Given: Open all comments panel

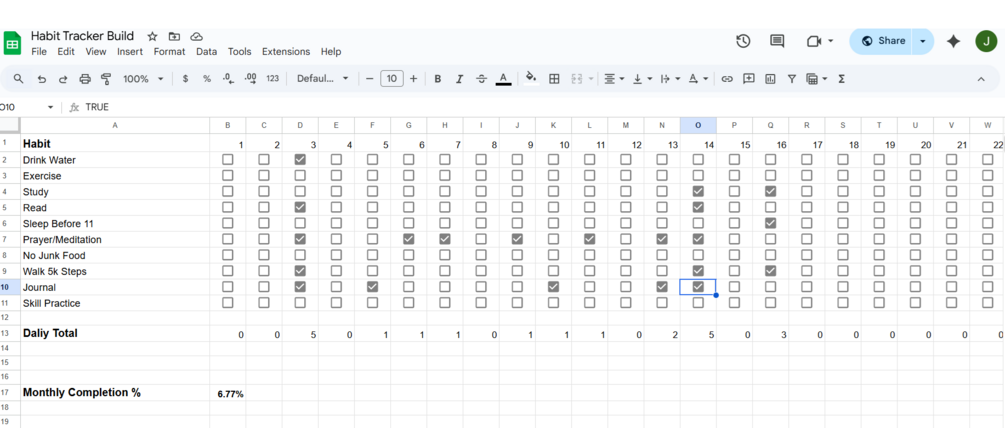Looking at the screenshot, I should point(777,41).
